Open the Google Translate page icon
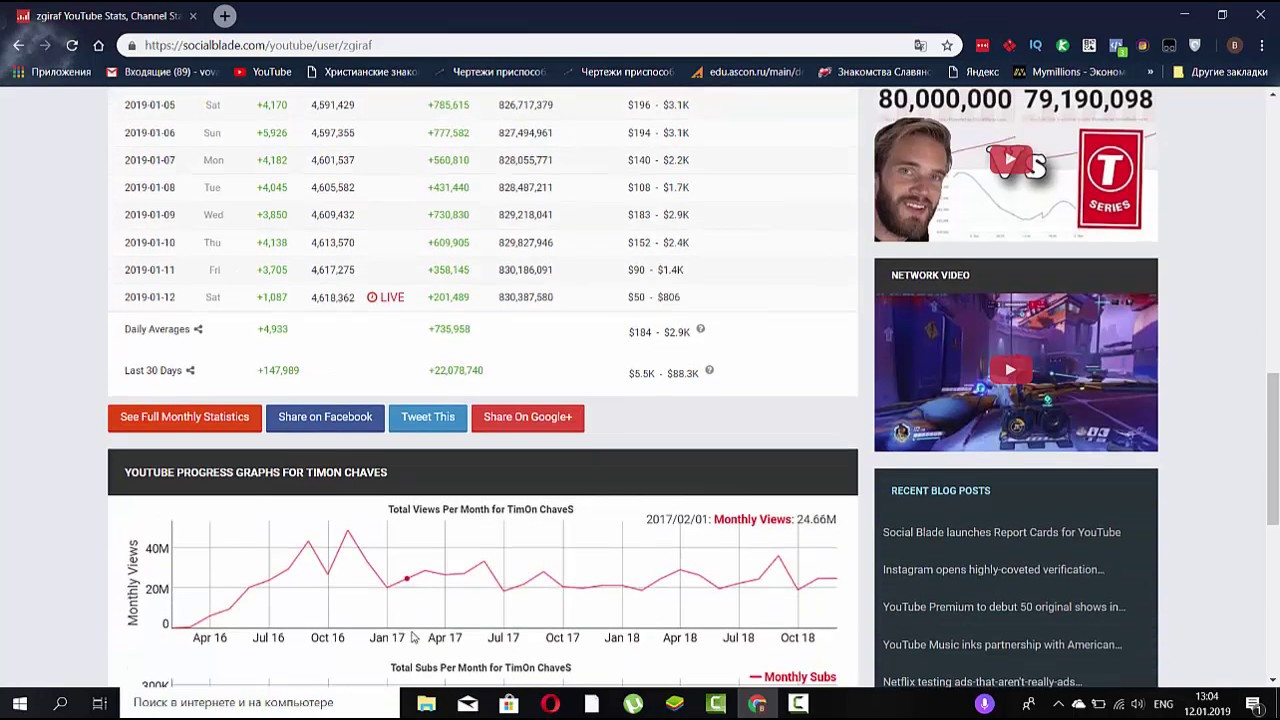 920,45
